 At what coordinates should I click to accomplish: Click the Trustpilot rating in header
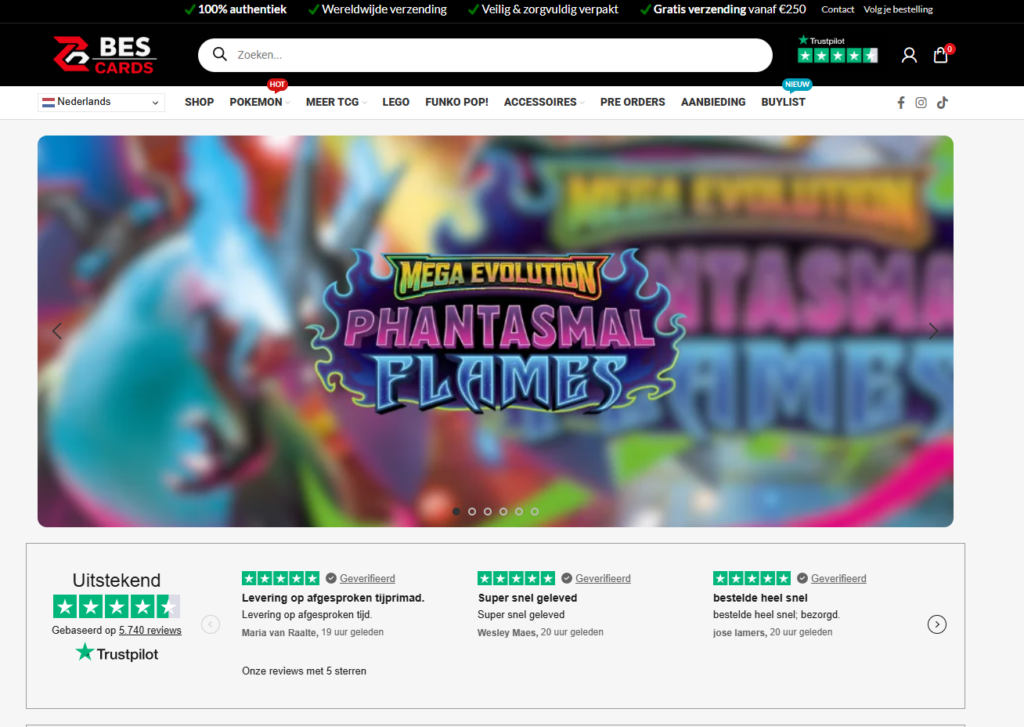tap(837, 50)
